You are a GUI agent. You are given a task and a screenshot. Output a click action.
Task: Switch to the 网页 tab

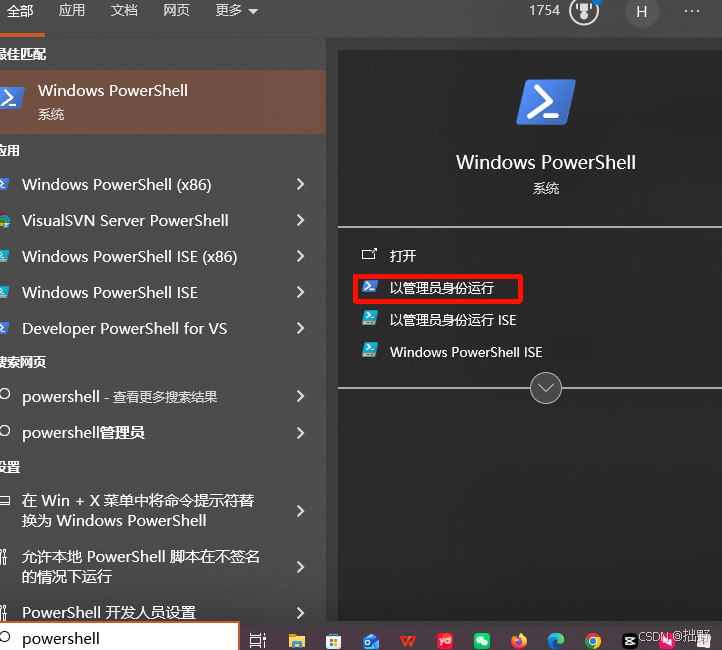[x=176, y=10]
